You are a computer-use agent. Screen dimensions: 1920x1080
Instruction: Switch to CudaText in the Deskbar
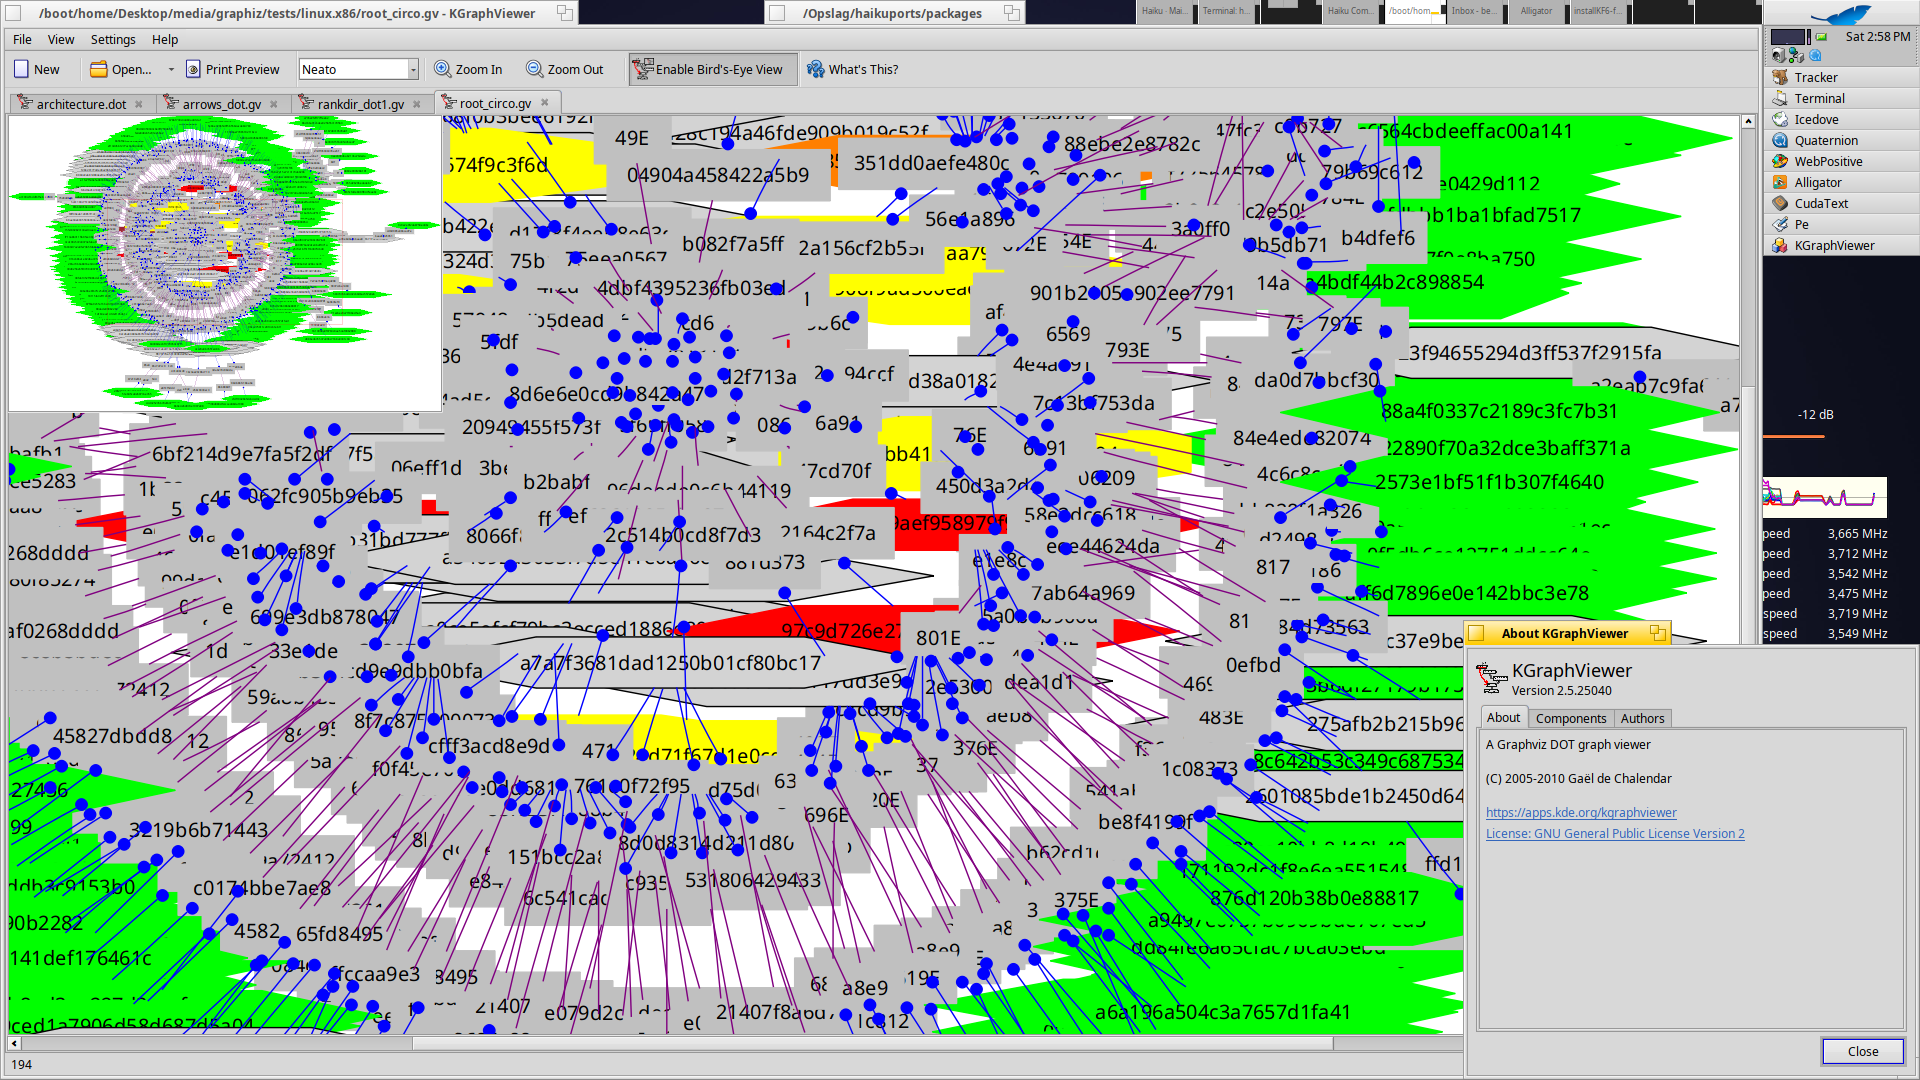click(1820, 203)
